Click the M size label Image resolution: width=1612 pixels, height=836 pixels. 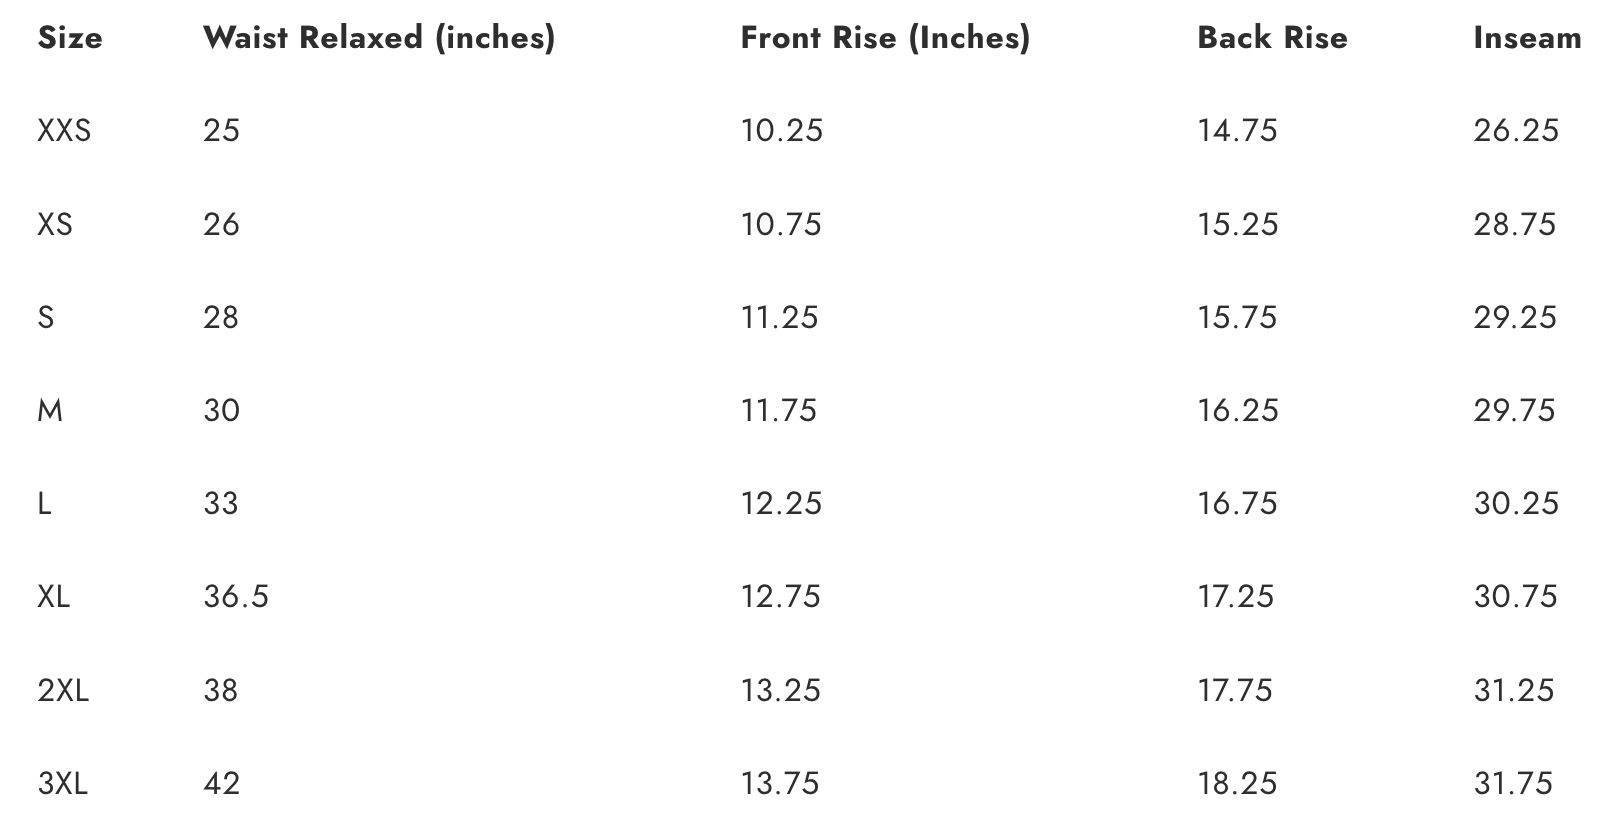point(49,411)
